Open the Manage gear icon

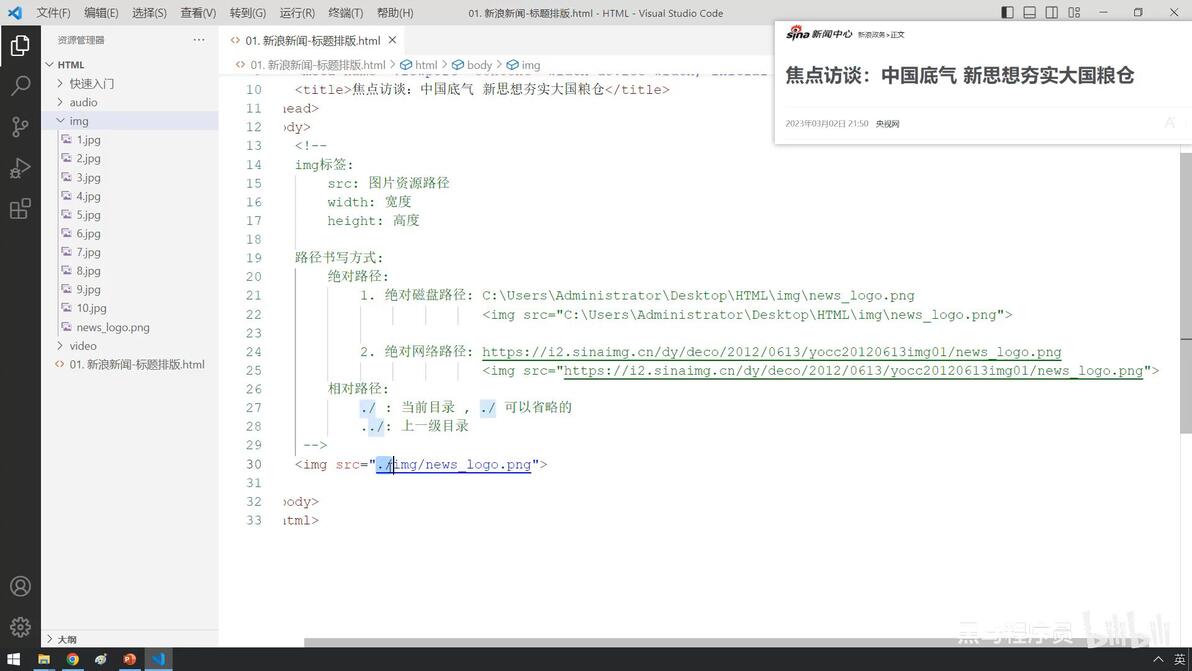click(21, 626)
